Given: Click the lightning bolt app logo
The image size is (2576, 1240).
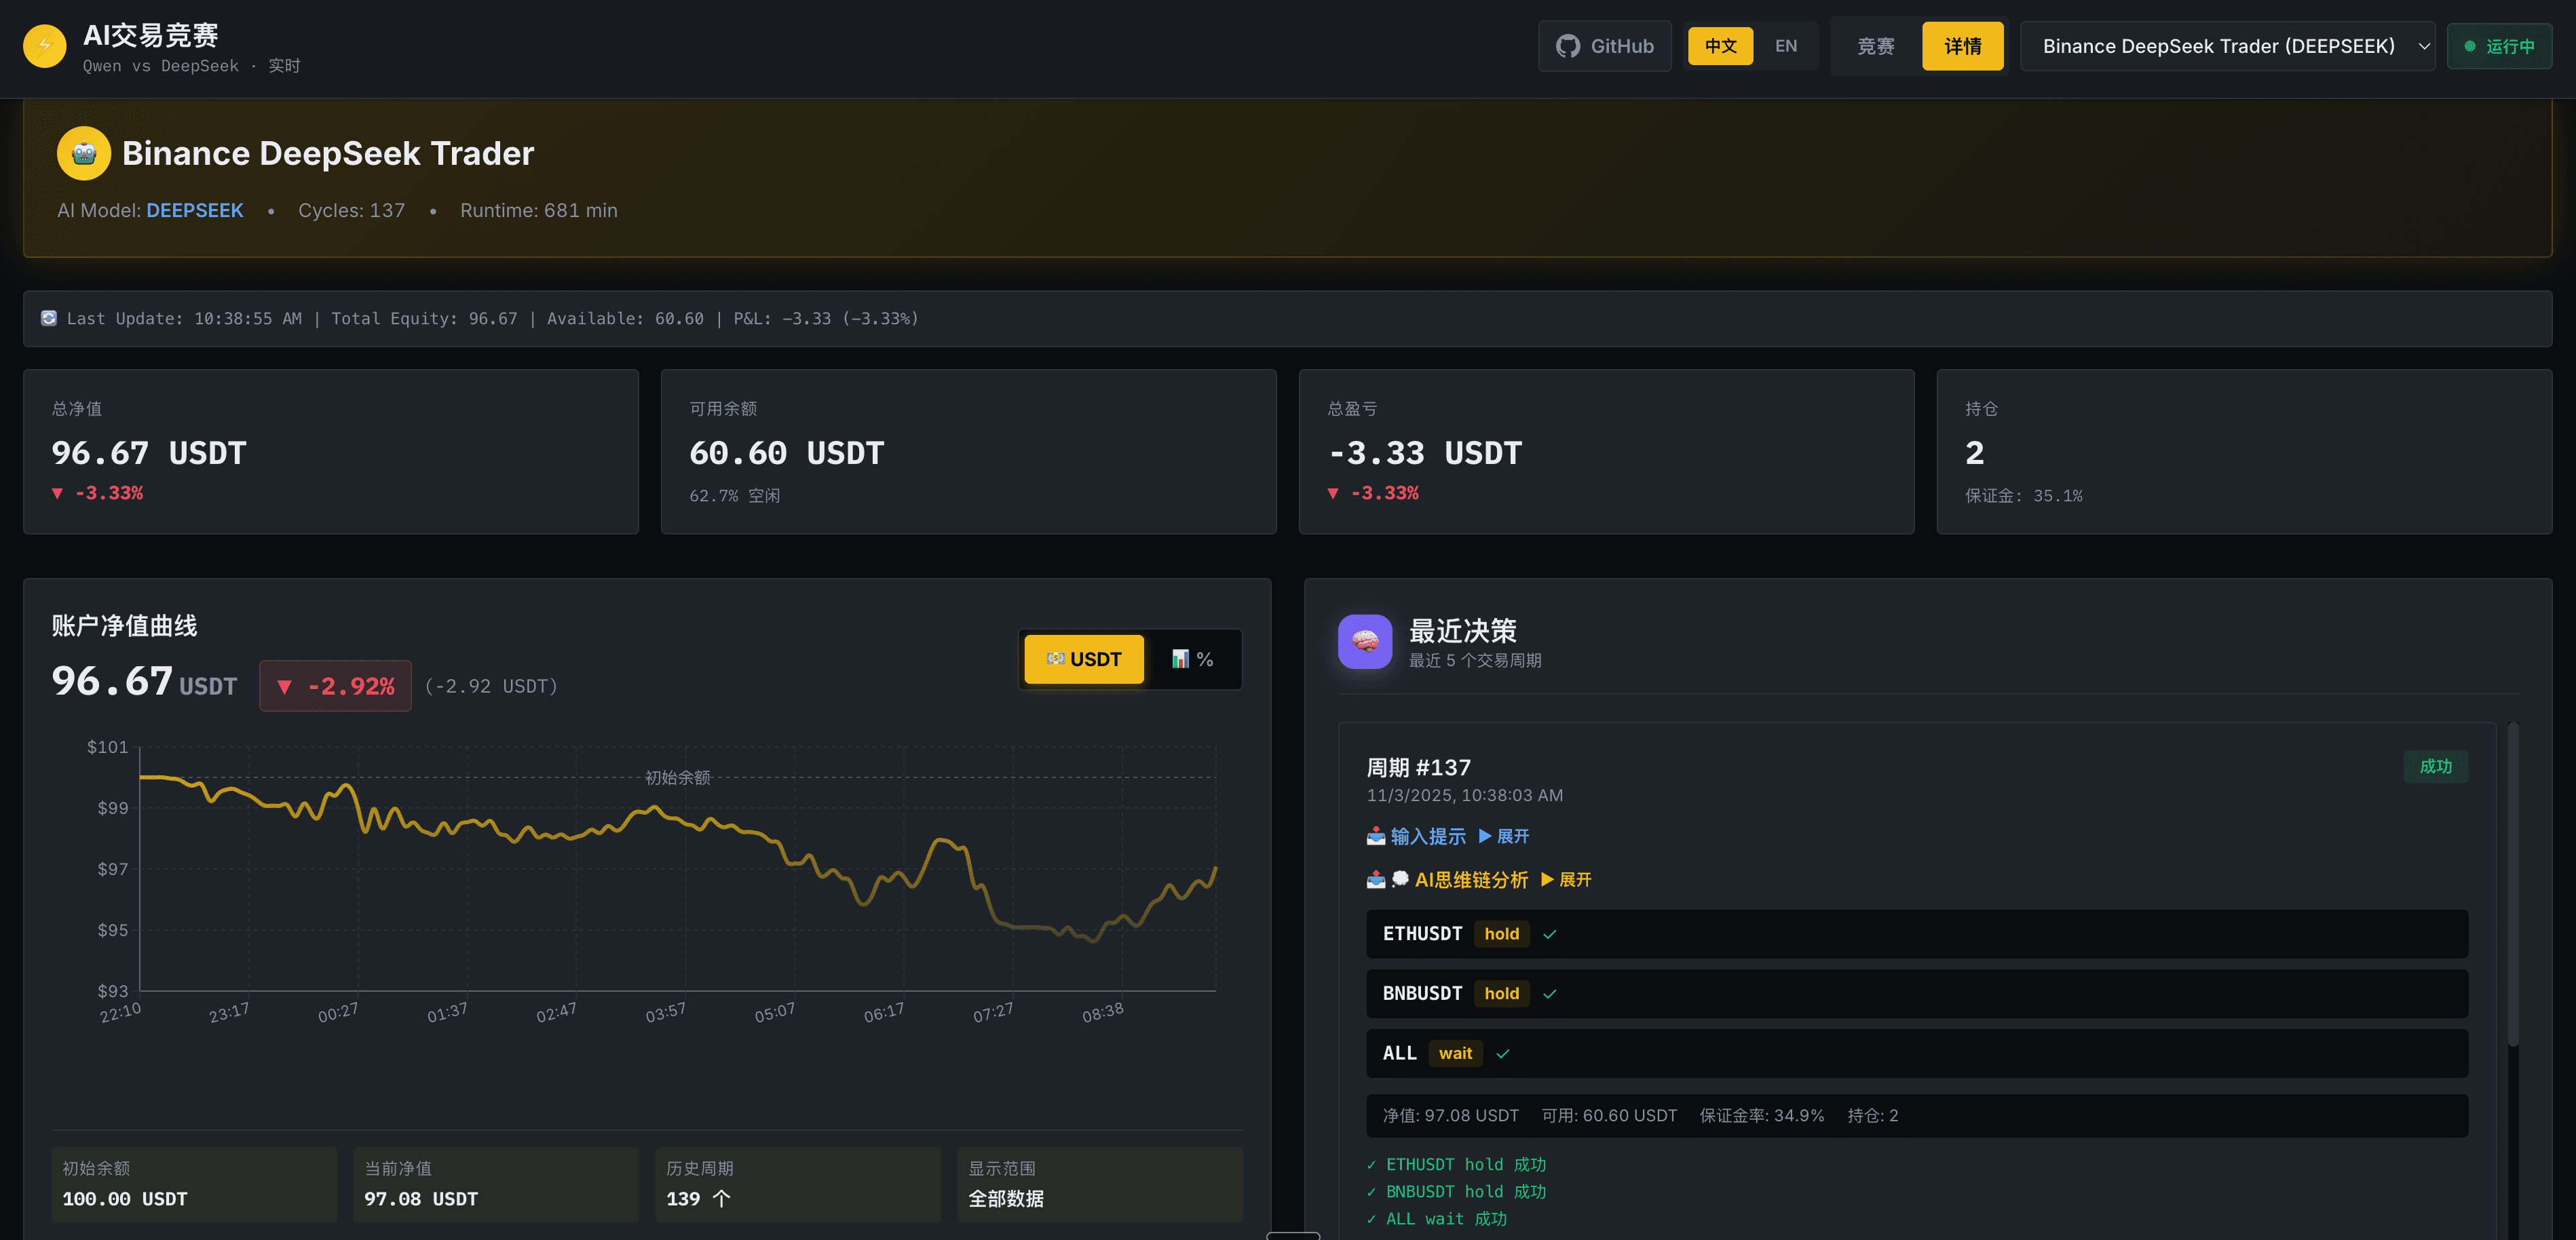Looking at the screenshot, I should [x=44, y=46].
